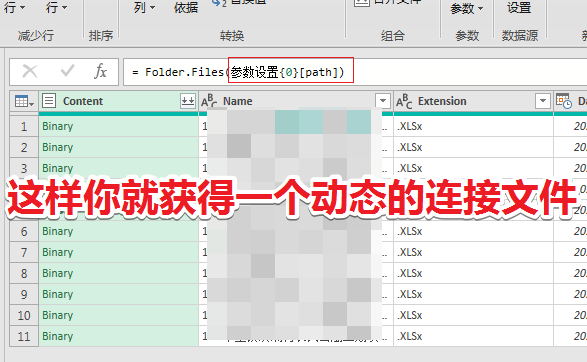Open the first 行 dropdown in ribbon
Screen dimensions: 587x362
coord(14,7)
